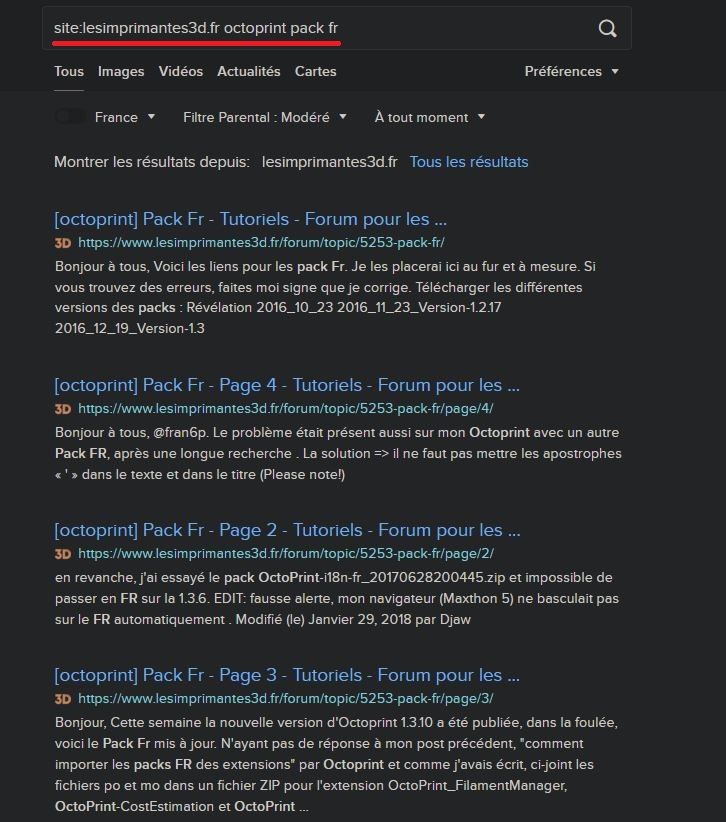Switch to the Vidéos tab
The image size is (726, 822).
tap(181, 71)
